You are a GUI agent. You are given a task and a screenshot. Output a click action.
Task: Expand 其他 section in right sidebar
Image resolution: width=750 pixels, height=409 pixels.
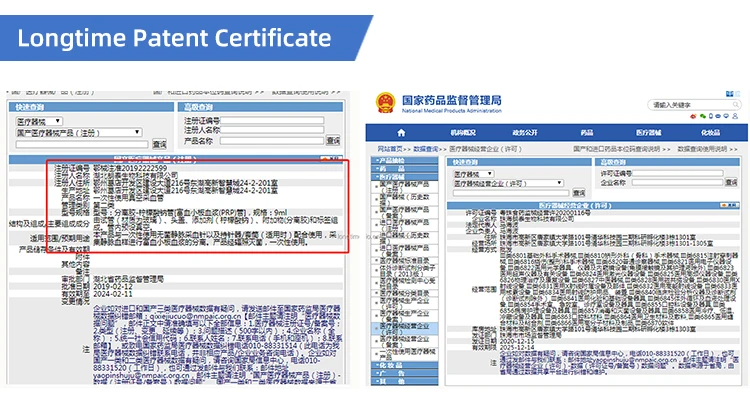click(405, 381)
